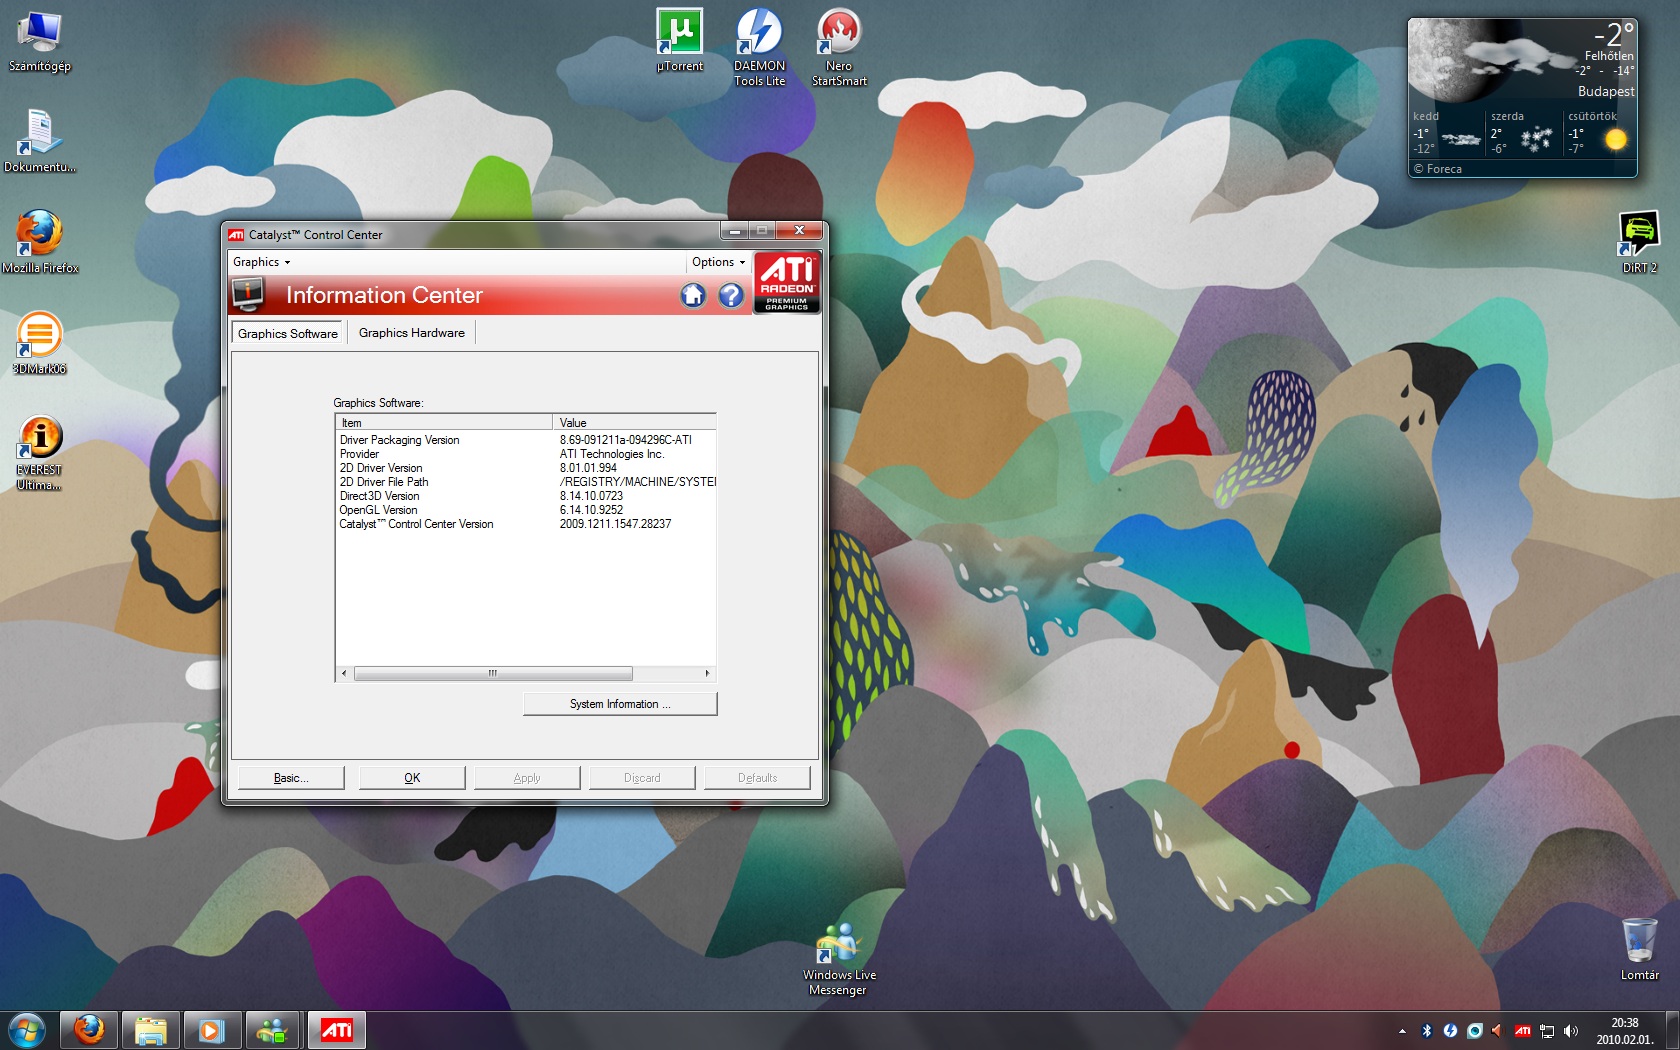1680x1050 pixels.
Task: Select the 2D Driver Version row
Action: point(526,468)
